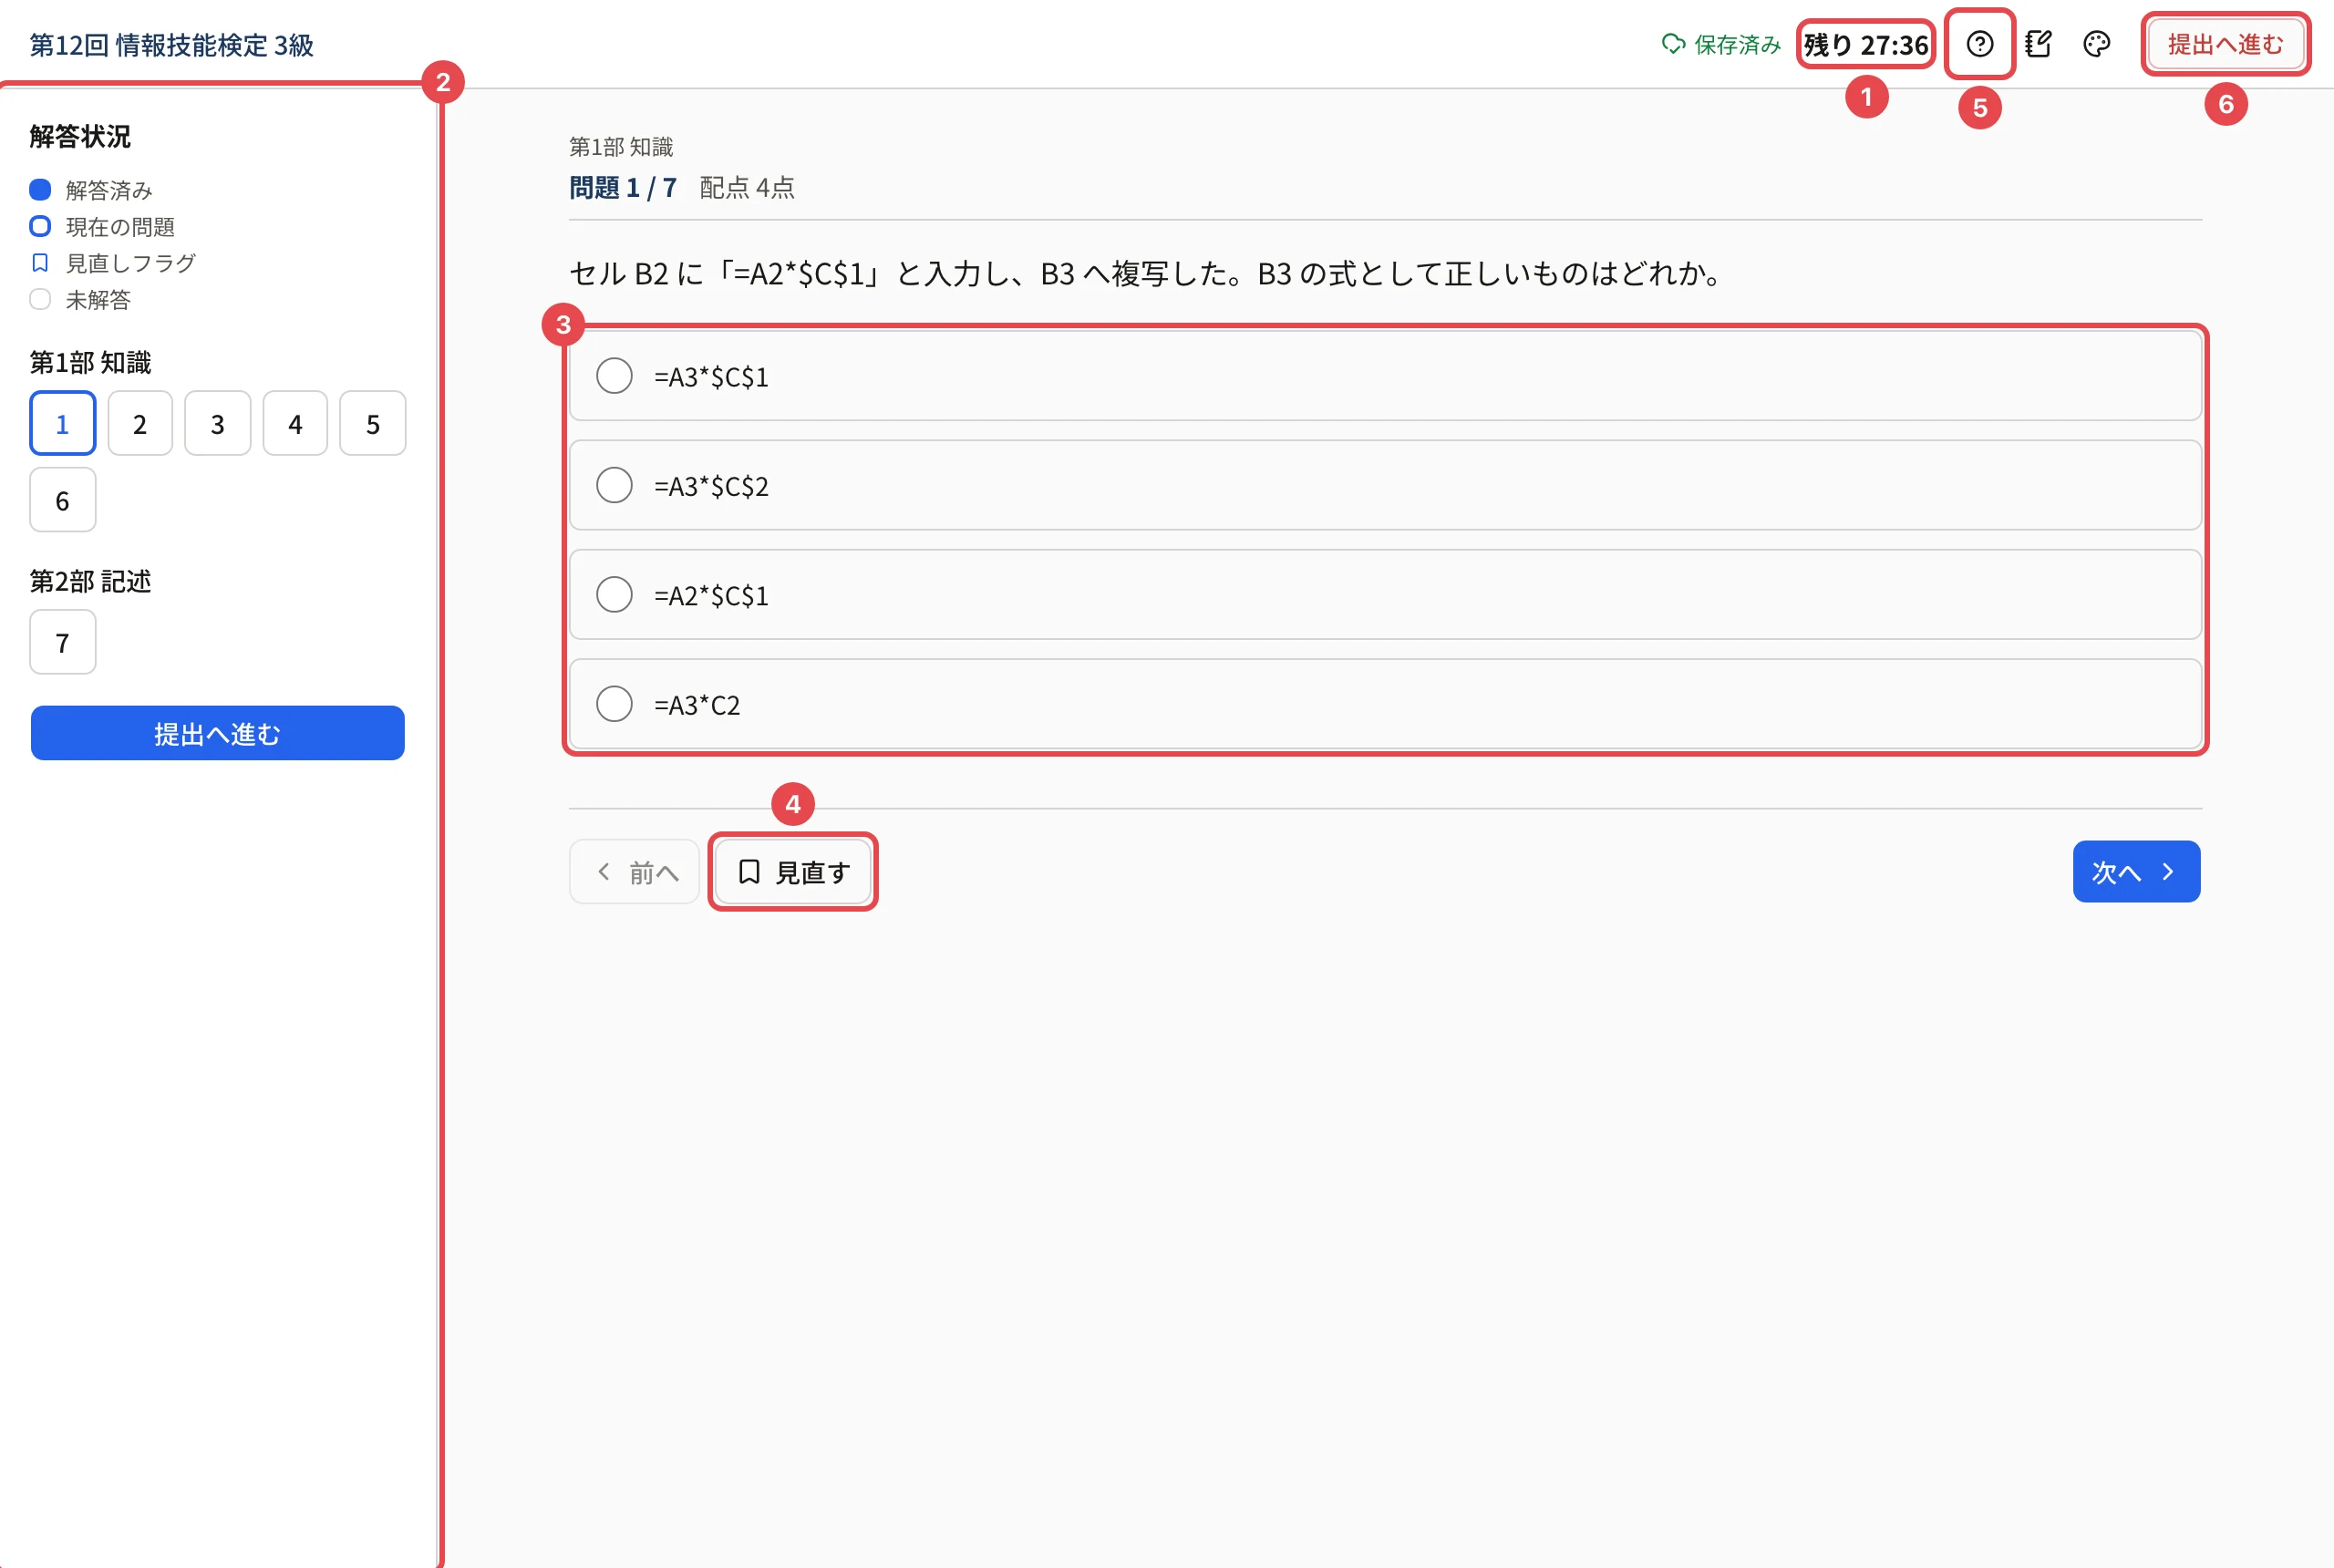Select the radio option =A3*$C$2
Screen dimensions: 2334x1568
1385,485
